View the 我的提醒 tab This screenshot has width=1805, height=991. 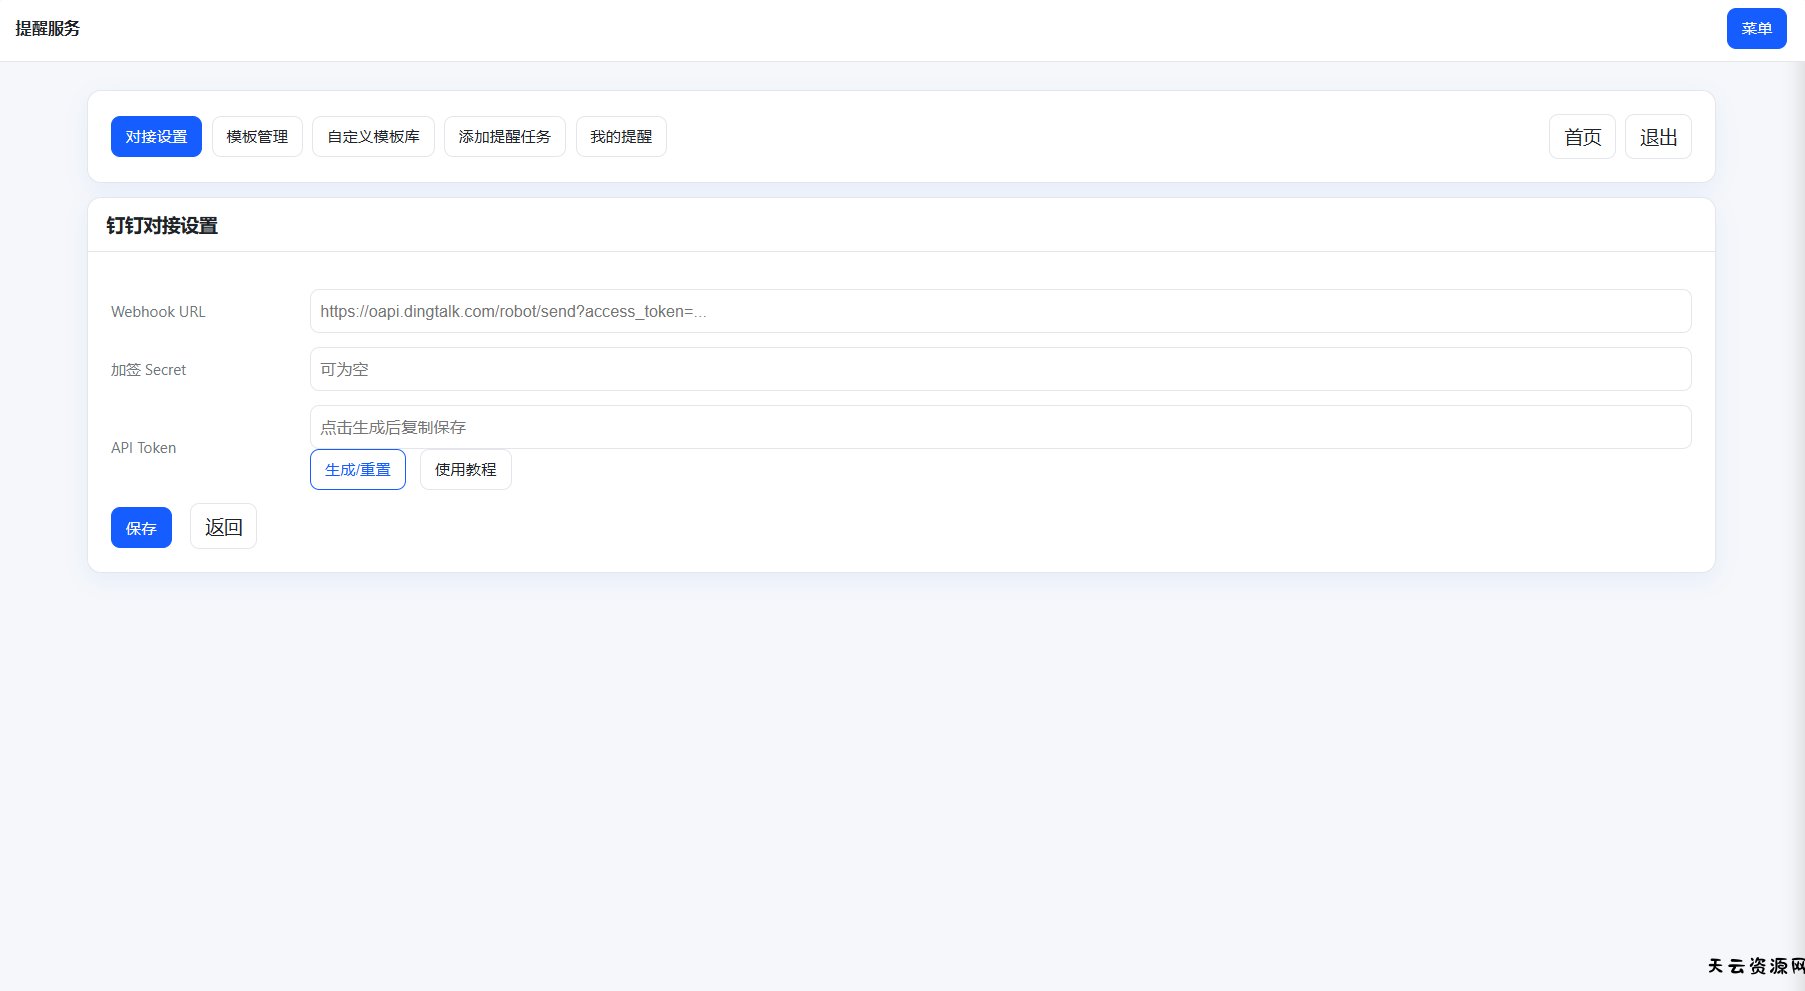(621, 137)
